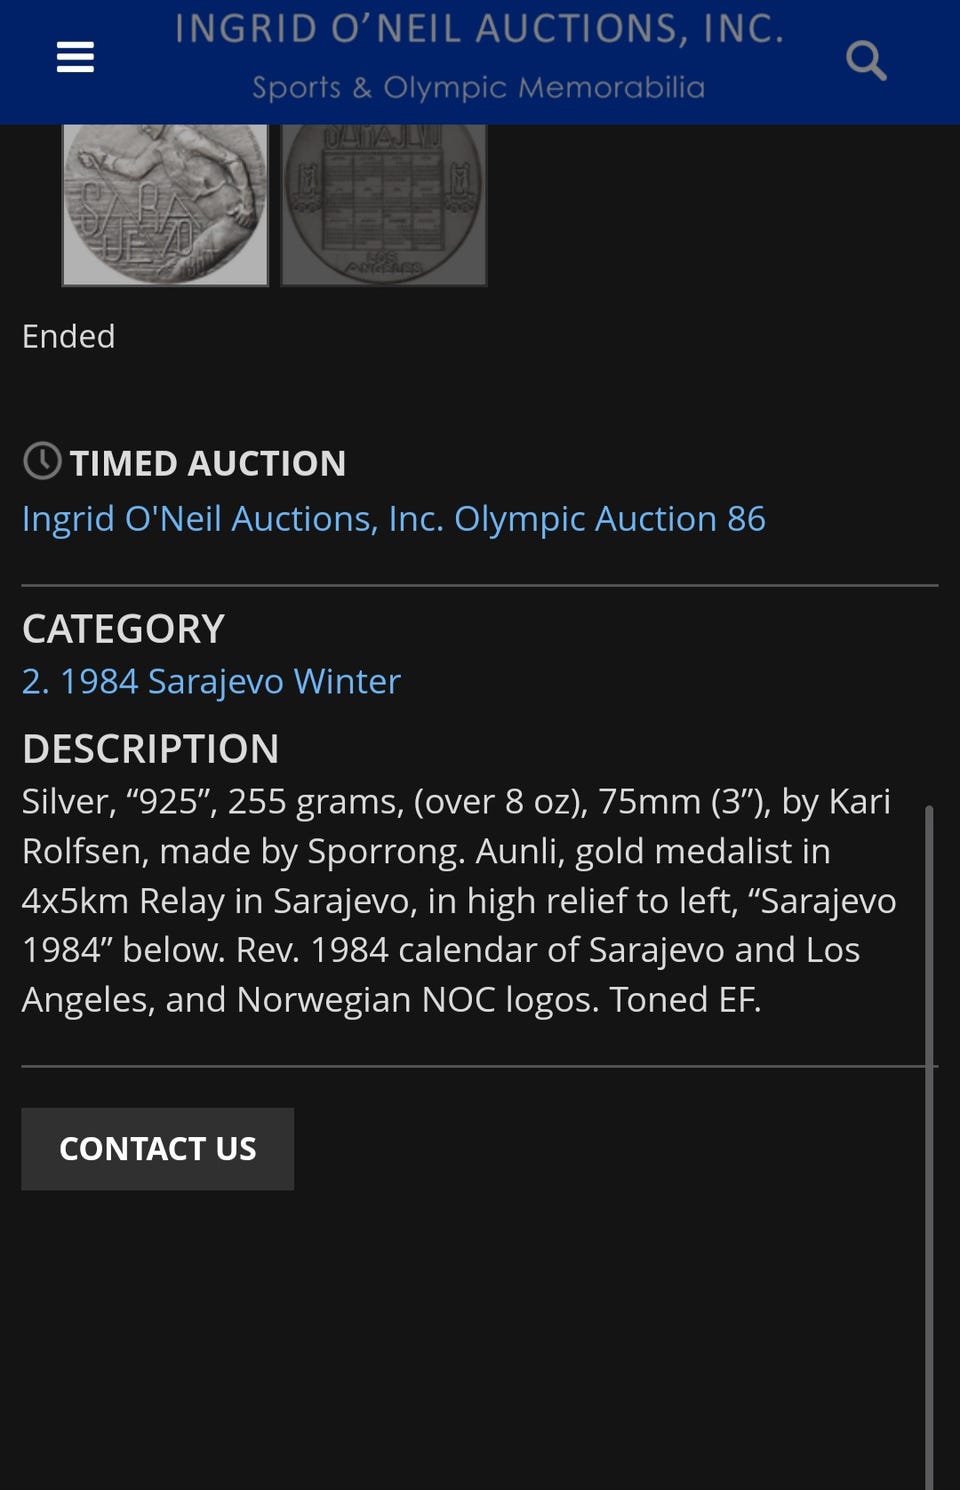
Task: Open the 1984 Sarajevo Winter category
Action: pos(211,682)
